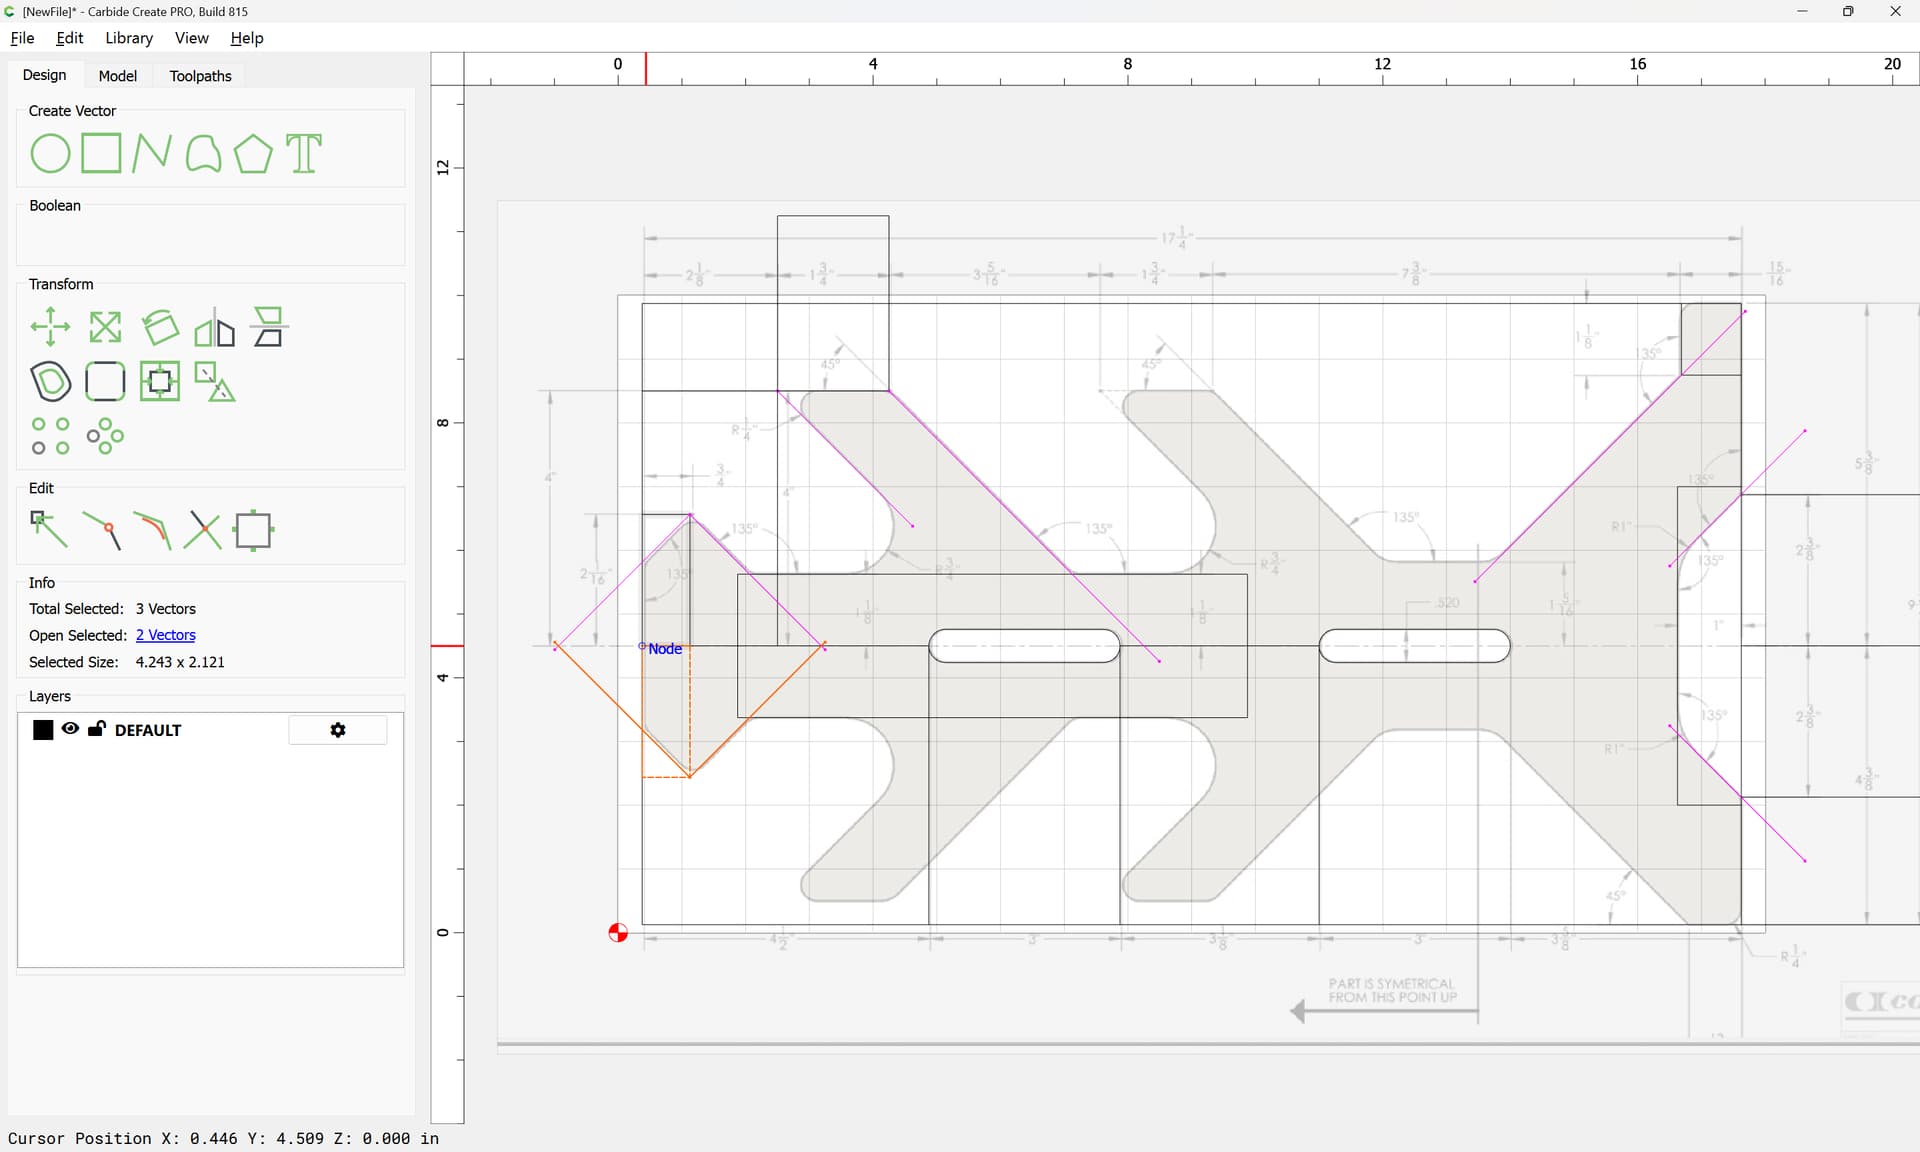
Task: Select the Circle vector tool
Action: click(50, 154)
